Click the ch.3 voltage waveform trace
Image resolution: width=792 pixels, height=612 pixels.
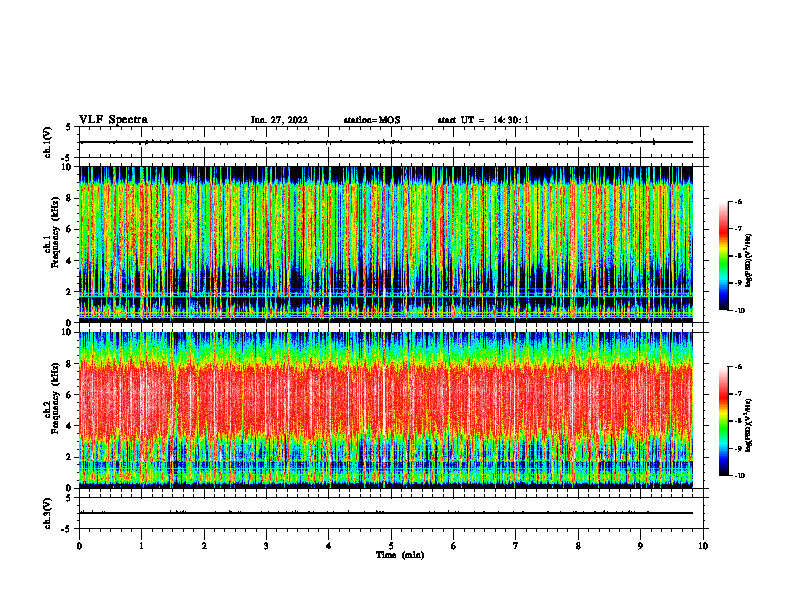tap(386, 513)
